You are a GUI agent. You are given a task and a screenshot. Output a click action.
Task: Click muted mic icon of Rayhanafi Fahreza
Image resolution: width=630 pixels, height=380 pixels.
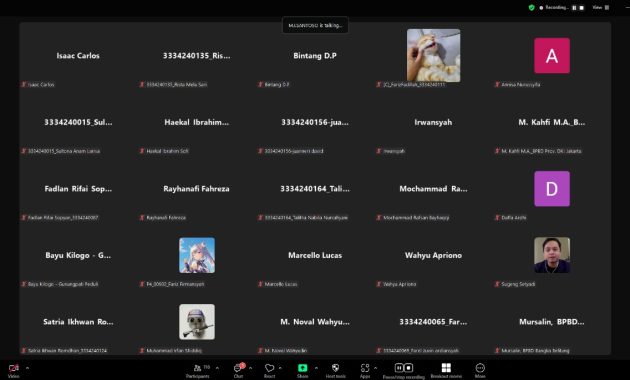[x=142, y=217]
